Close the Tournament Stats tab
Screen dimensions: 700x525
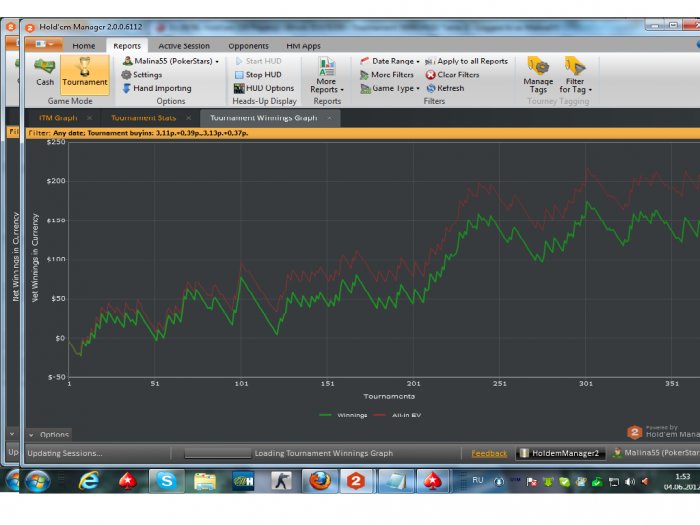pos(188,118)
